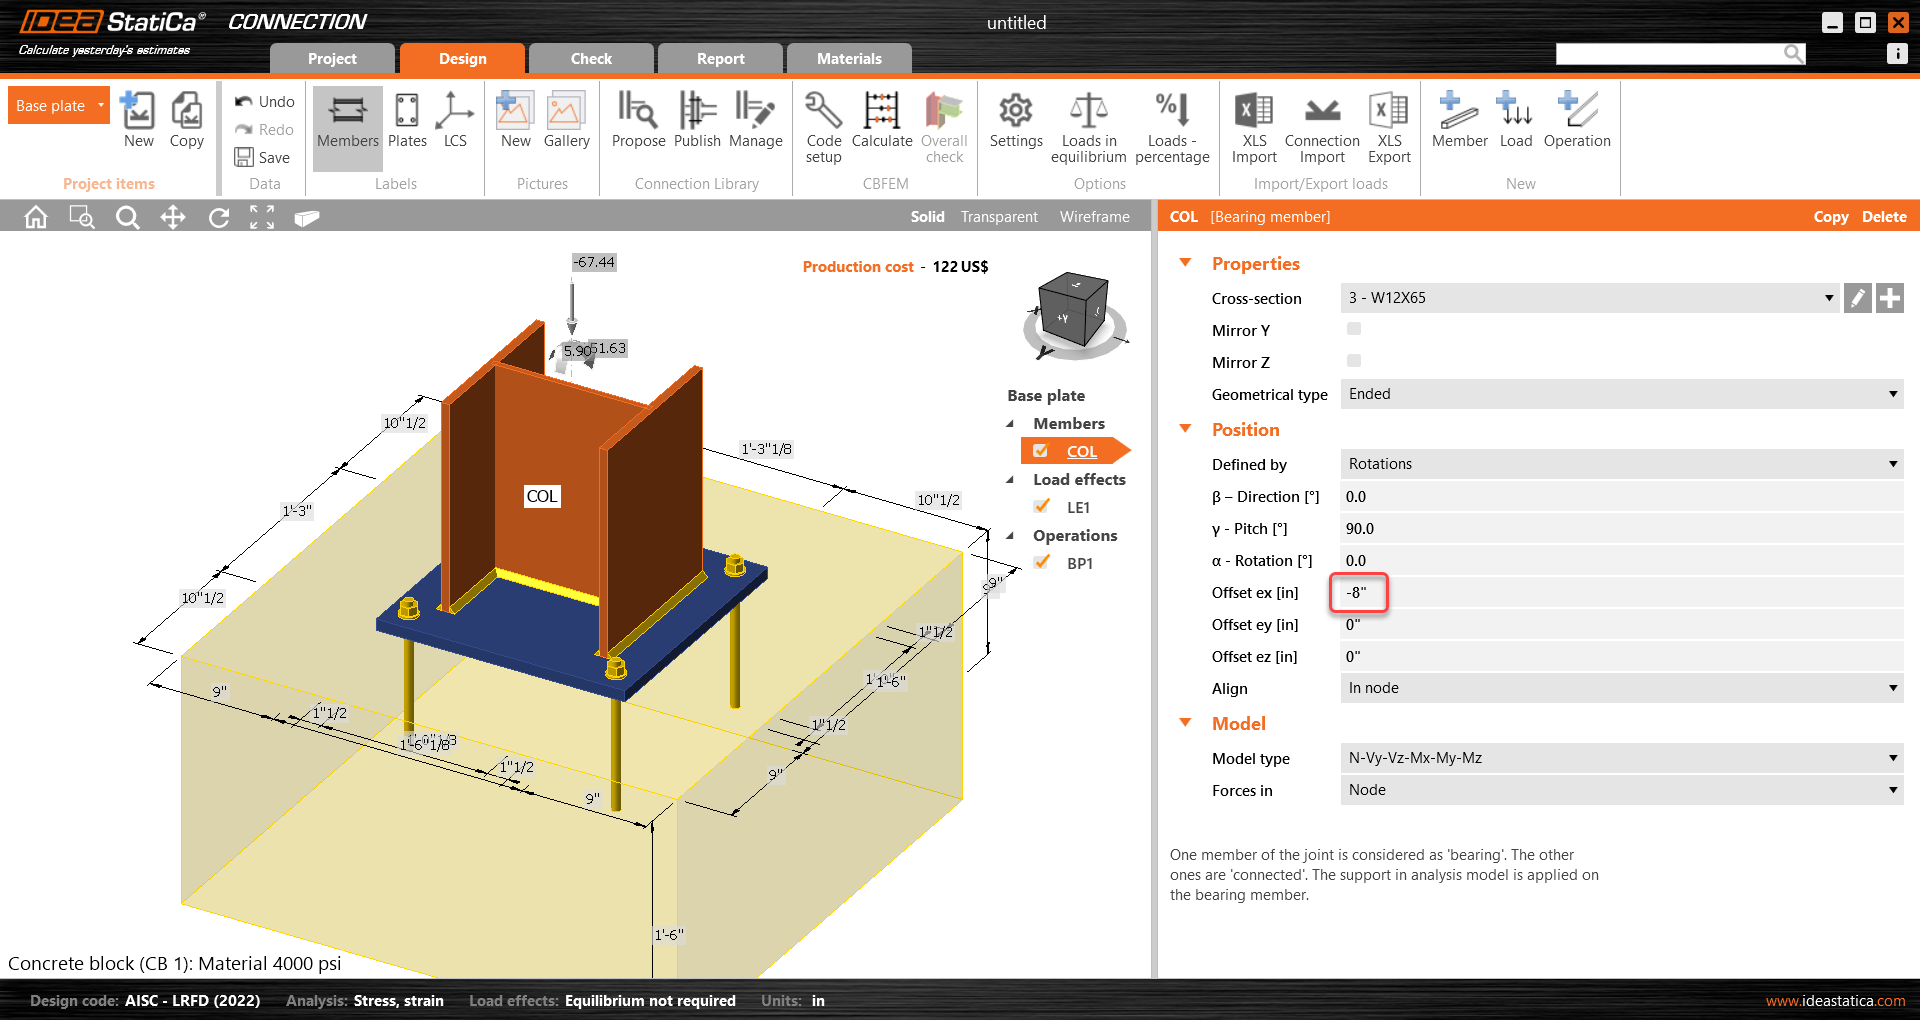Open the Materials tab

848,58
